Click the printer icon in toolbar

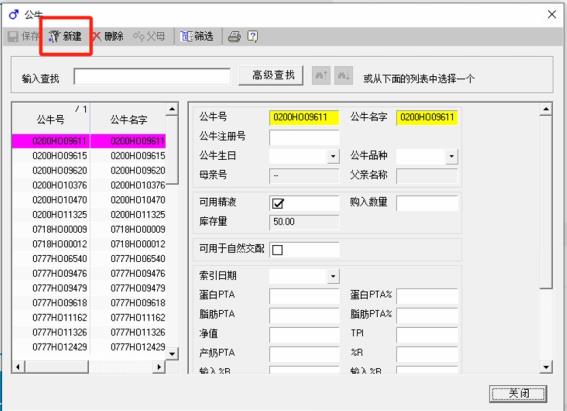[x=234, y=37]
